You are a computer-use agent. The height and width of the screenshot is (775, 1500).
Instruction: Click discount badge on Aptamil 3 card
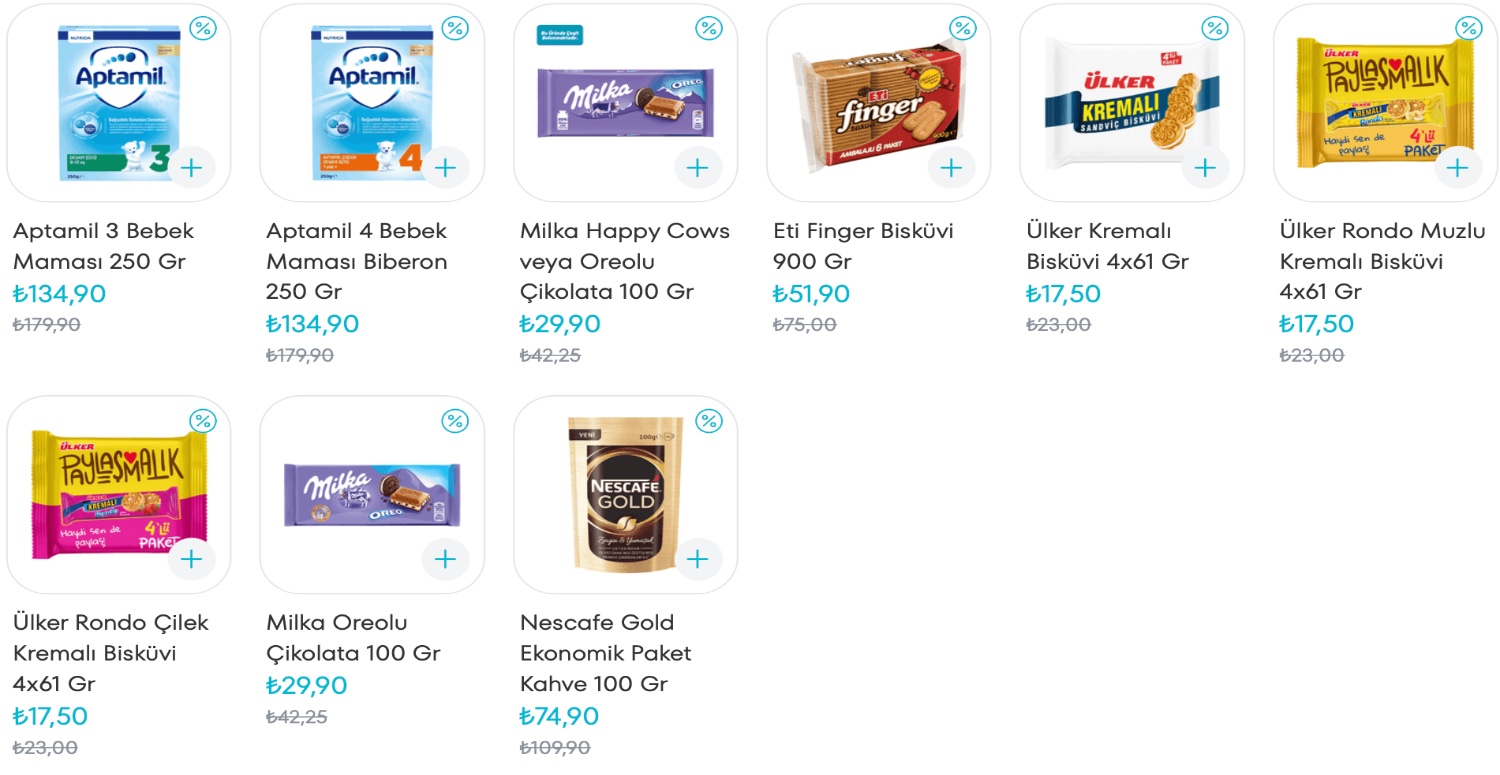click(x=203, y=28)
